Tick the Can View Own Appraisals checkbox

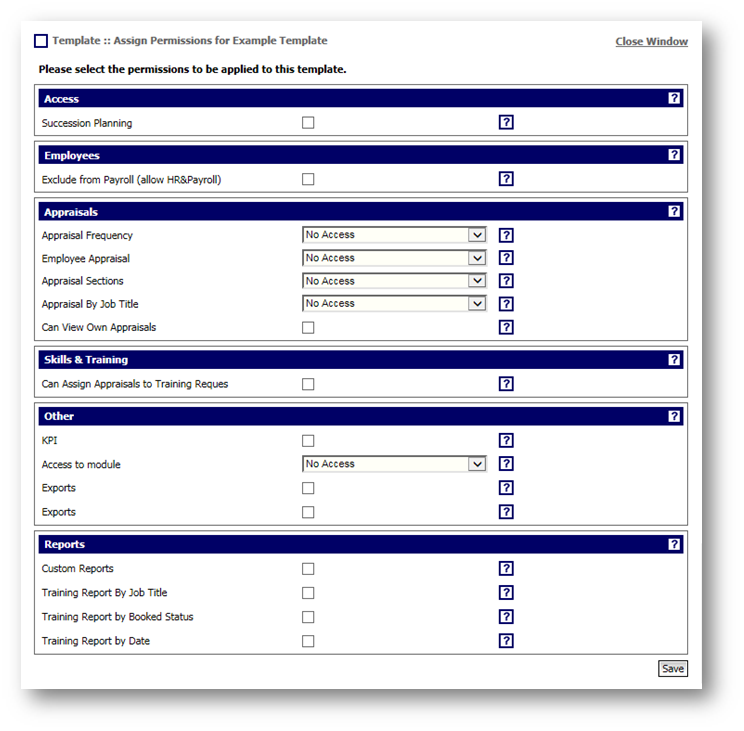[308, 327]
